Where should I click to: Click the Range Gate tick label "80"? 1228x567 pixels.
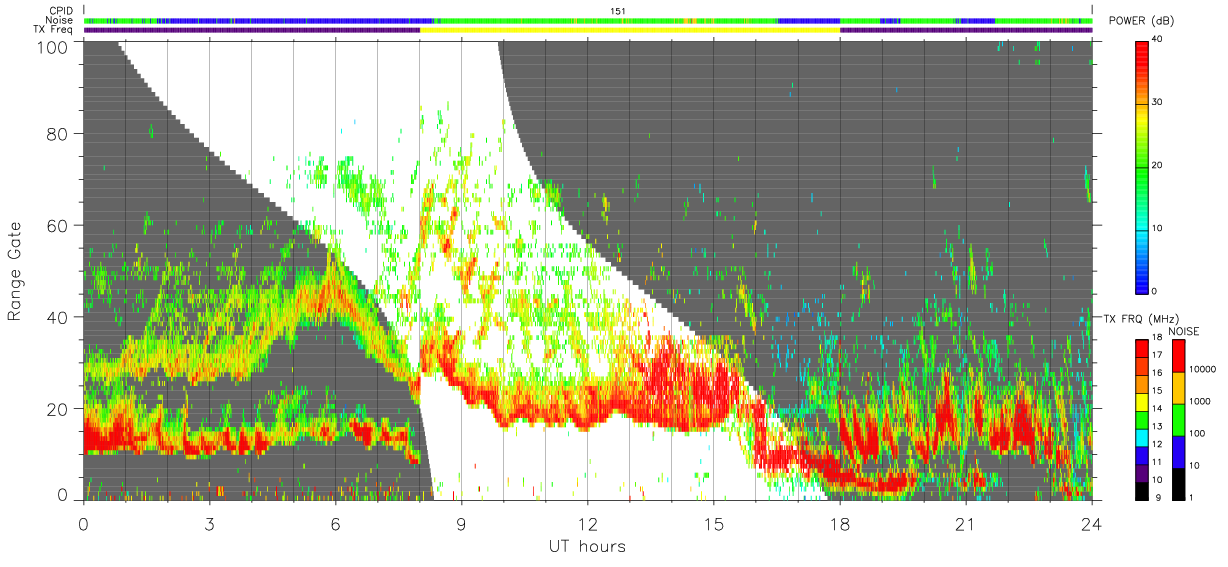click(58, 134)
